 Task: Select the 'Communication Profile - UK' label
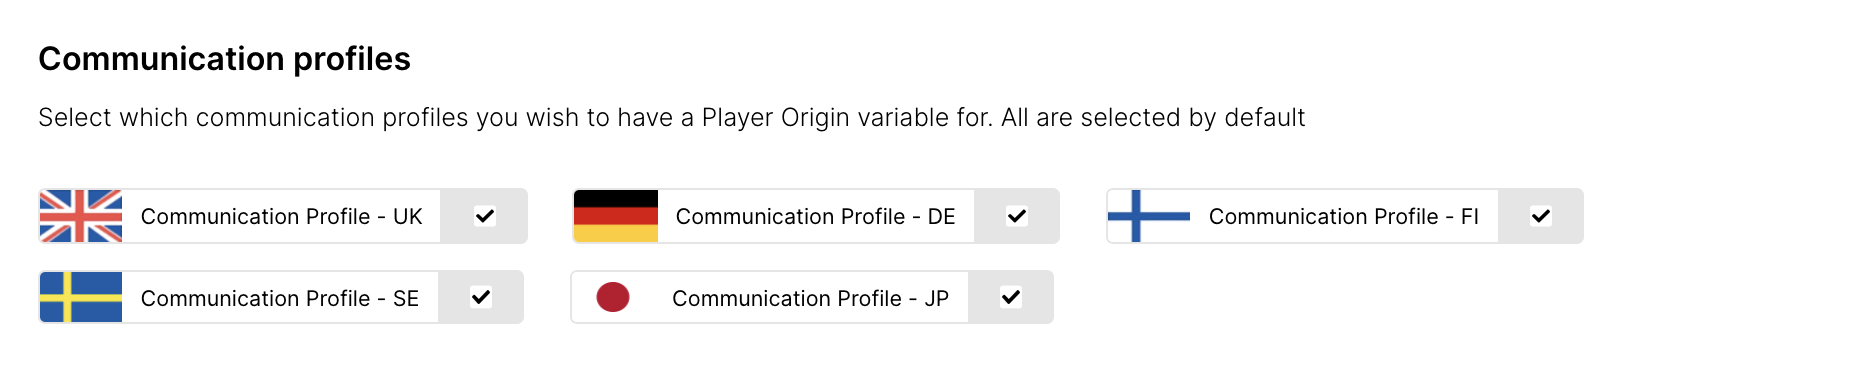(x=282, y=217)
